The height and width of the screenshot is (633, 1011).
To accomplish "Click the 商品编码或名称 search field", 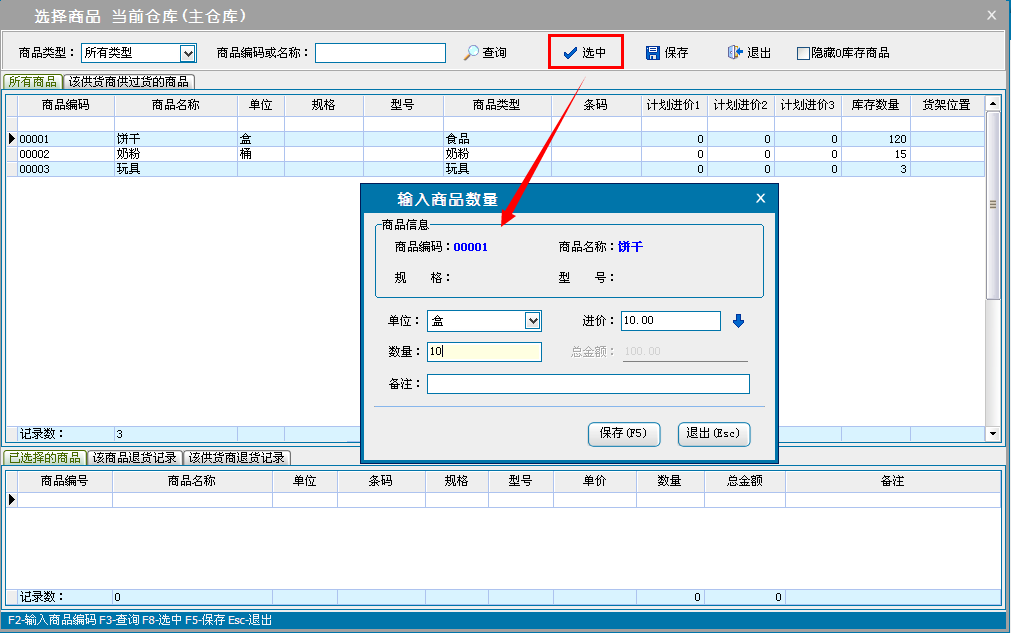I will point(380,53).
